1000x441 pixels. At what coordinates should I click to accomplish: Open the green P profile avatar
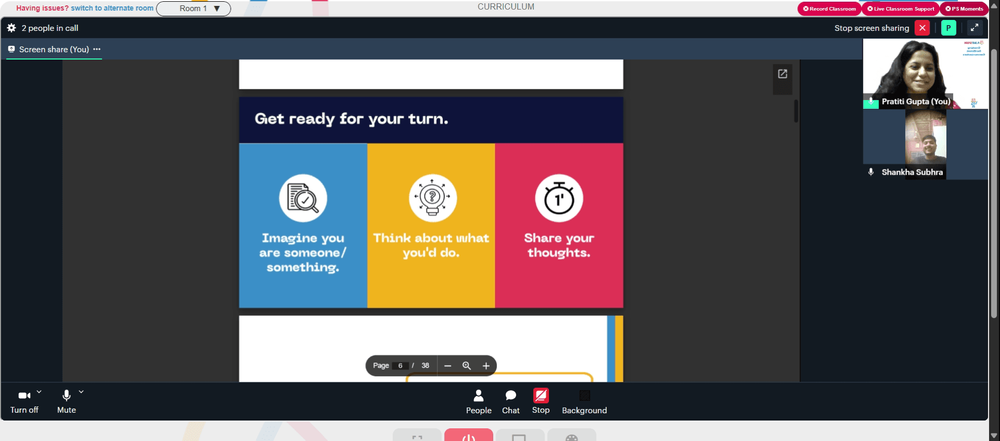(x=948, y=28)
